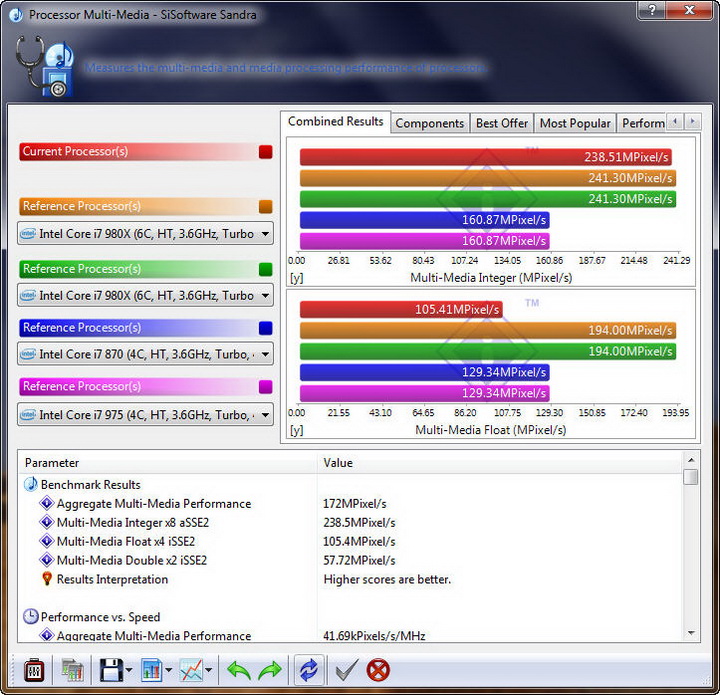
Task: Click the 41.69kPixels/s/MHz value
Action: (x=374, y=636)
